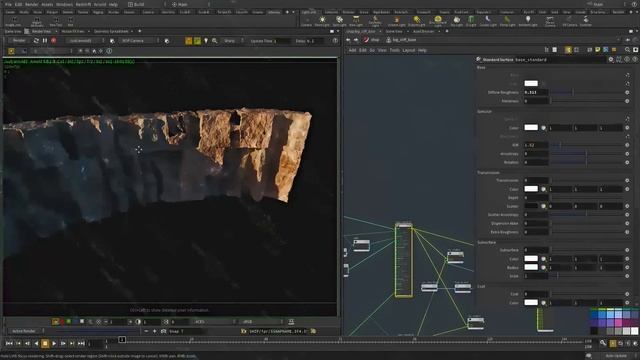Select the Caustic Light shelf tool
640x360 pixels.
tap(488, 21)
